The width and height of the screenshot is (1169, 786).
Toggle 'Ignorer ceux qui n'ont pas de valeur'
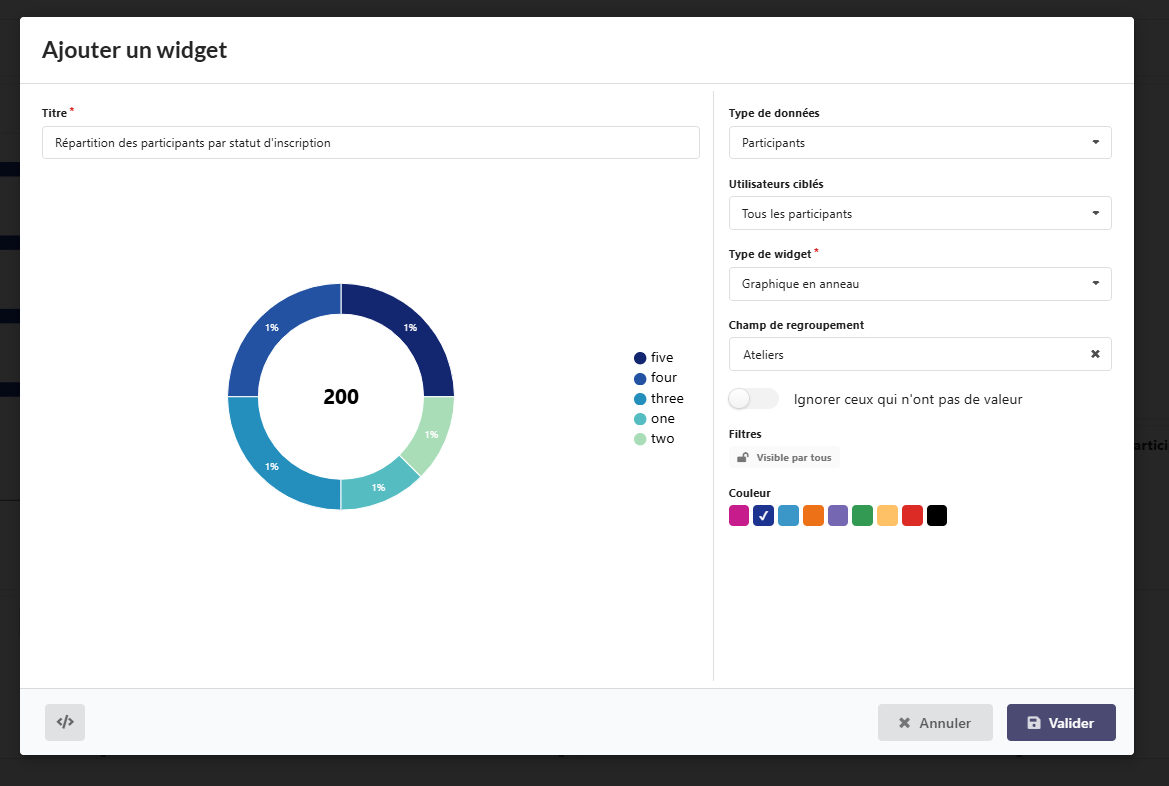coord(753,399)
